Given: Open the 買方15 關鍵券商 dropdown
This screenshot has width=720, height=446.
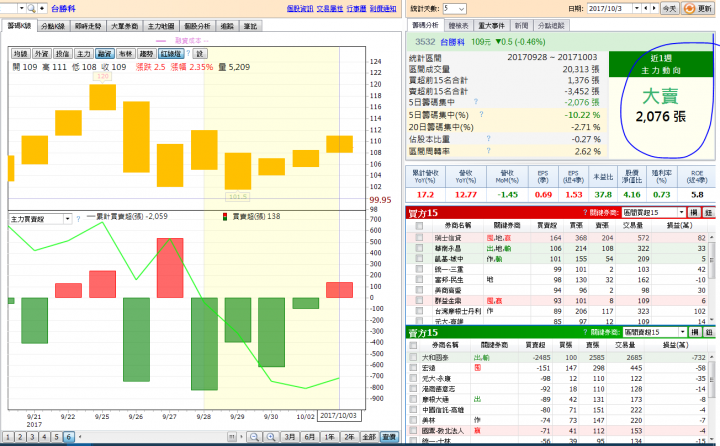Looking at the screenshot, I should [x=654, y=212].
